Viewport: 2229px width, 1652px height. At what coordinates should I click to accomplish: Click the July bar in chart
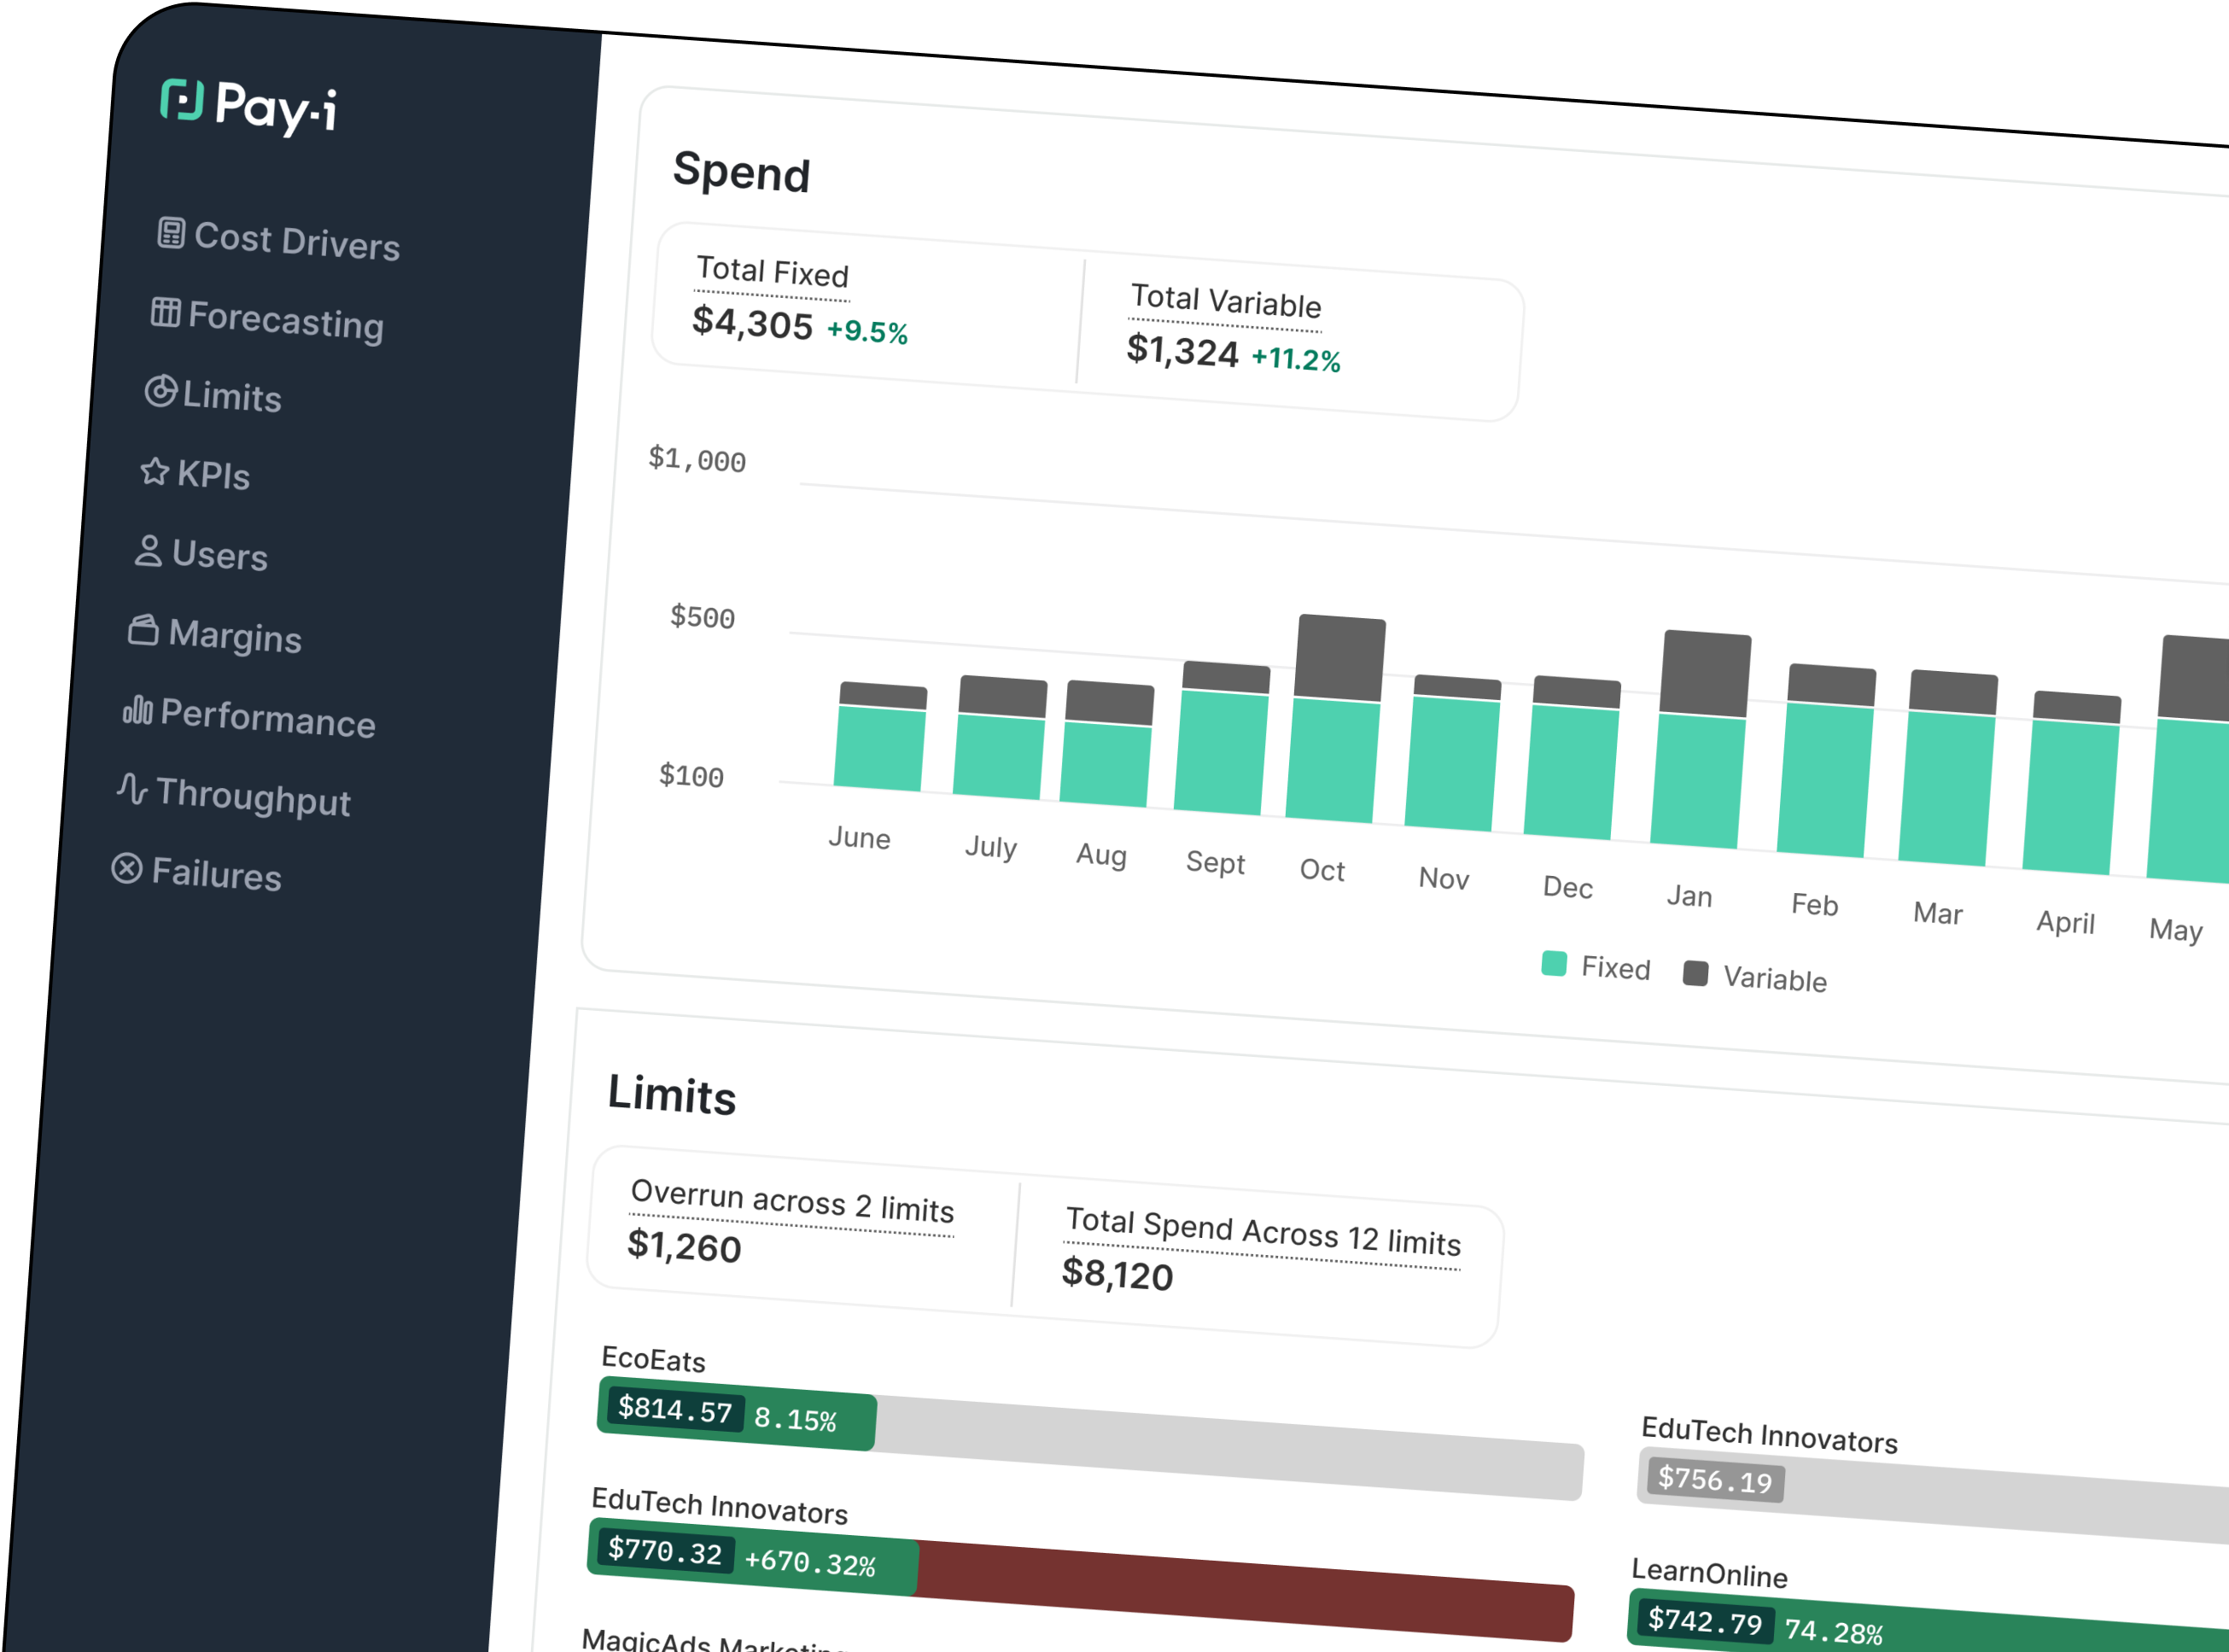[1000, 737]
